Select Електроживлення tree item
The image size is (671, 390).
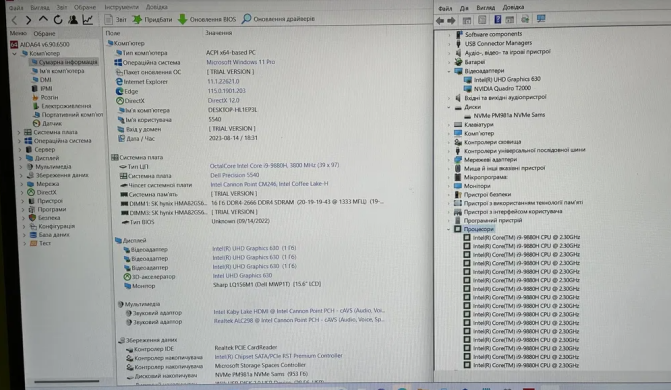(62, 106)
